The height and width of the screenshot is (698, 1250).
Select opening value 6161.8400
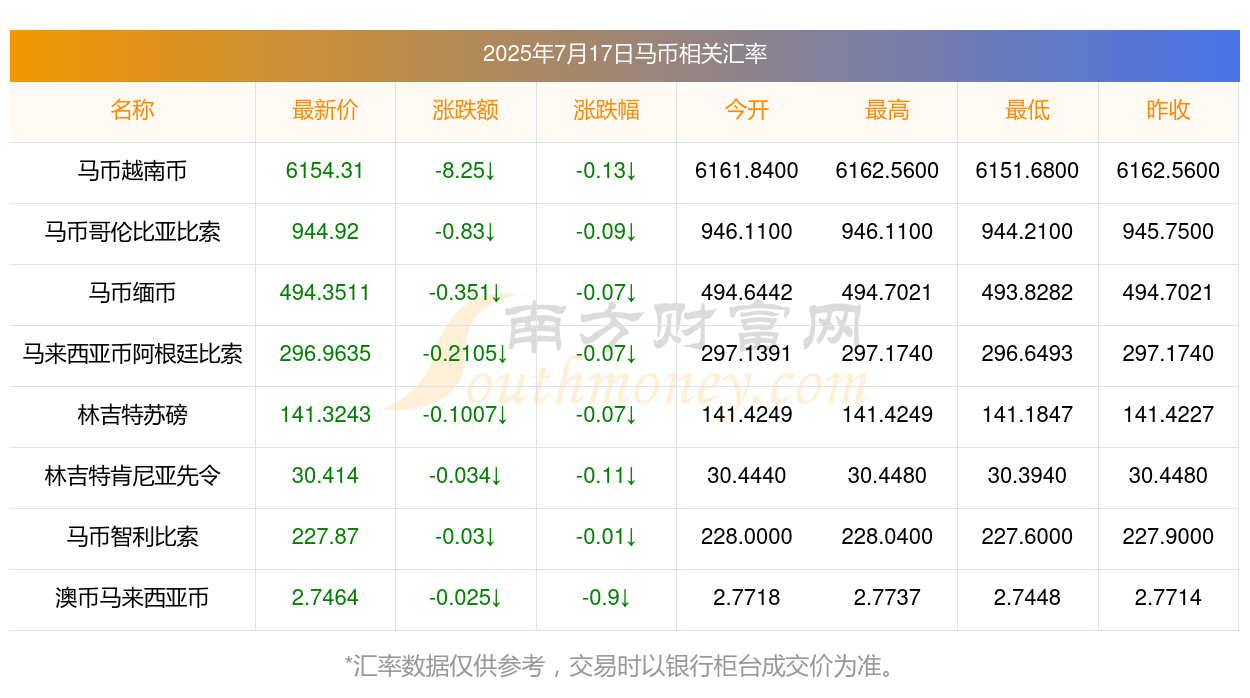pos(747,171)
